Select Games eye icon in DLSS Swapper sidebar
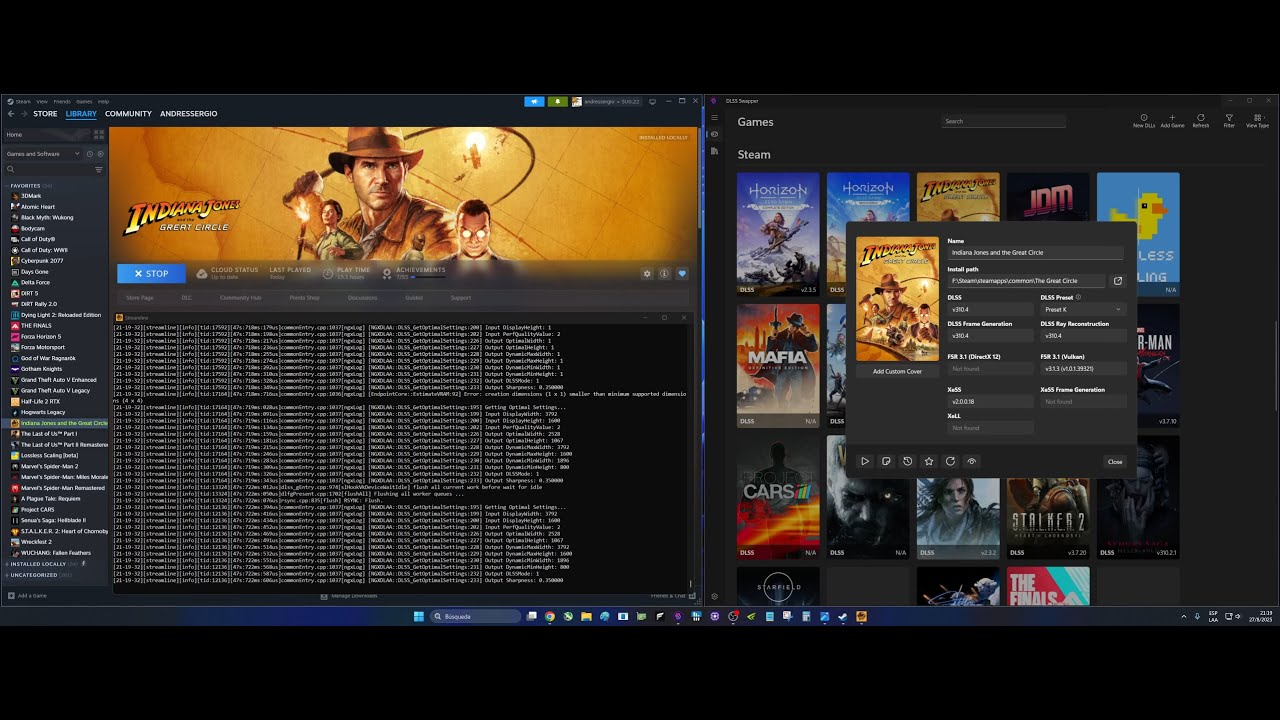1280x720 pixels. 714,134
